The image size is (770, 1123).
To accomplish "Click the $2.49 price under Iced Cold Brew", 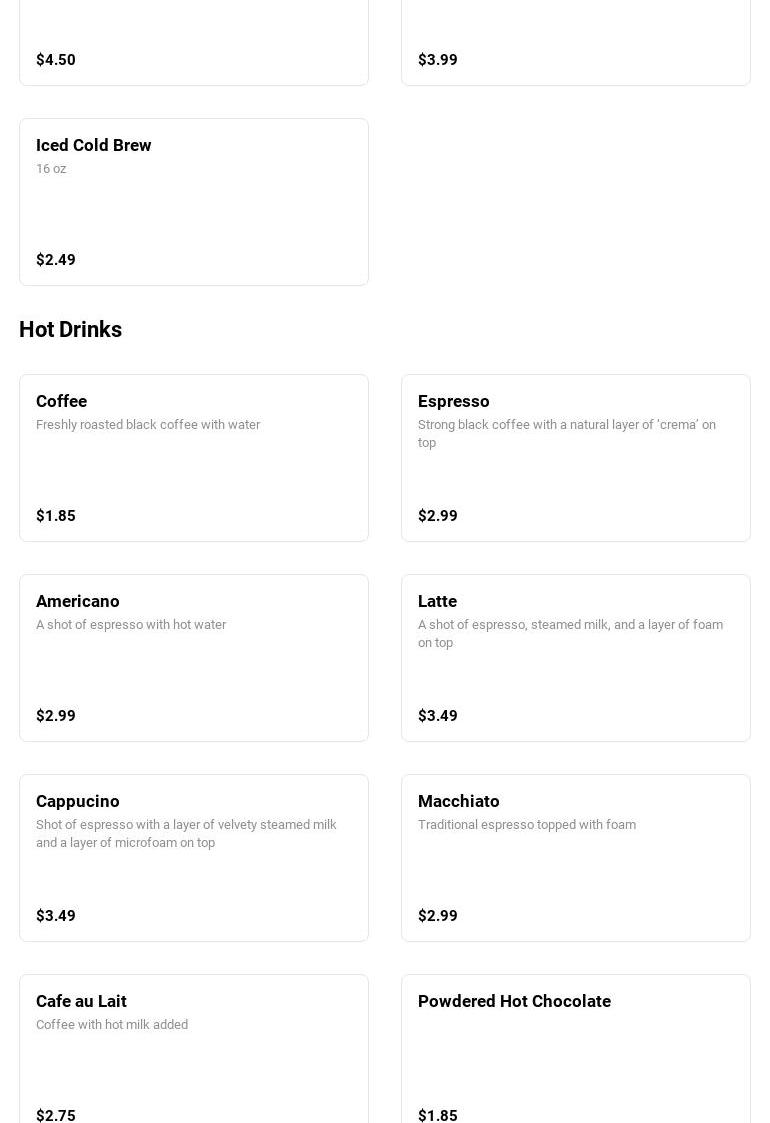I will 56,260.
